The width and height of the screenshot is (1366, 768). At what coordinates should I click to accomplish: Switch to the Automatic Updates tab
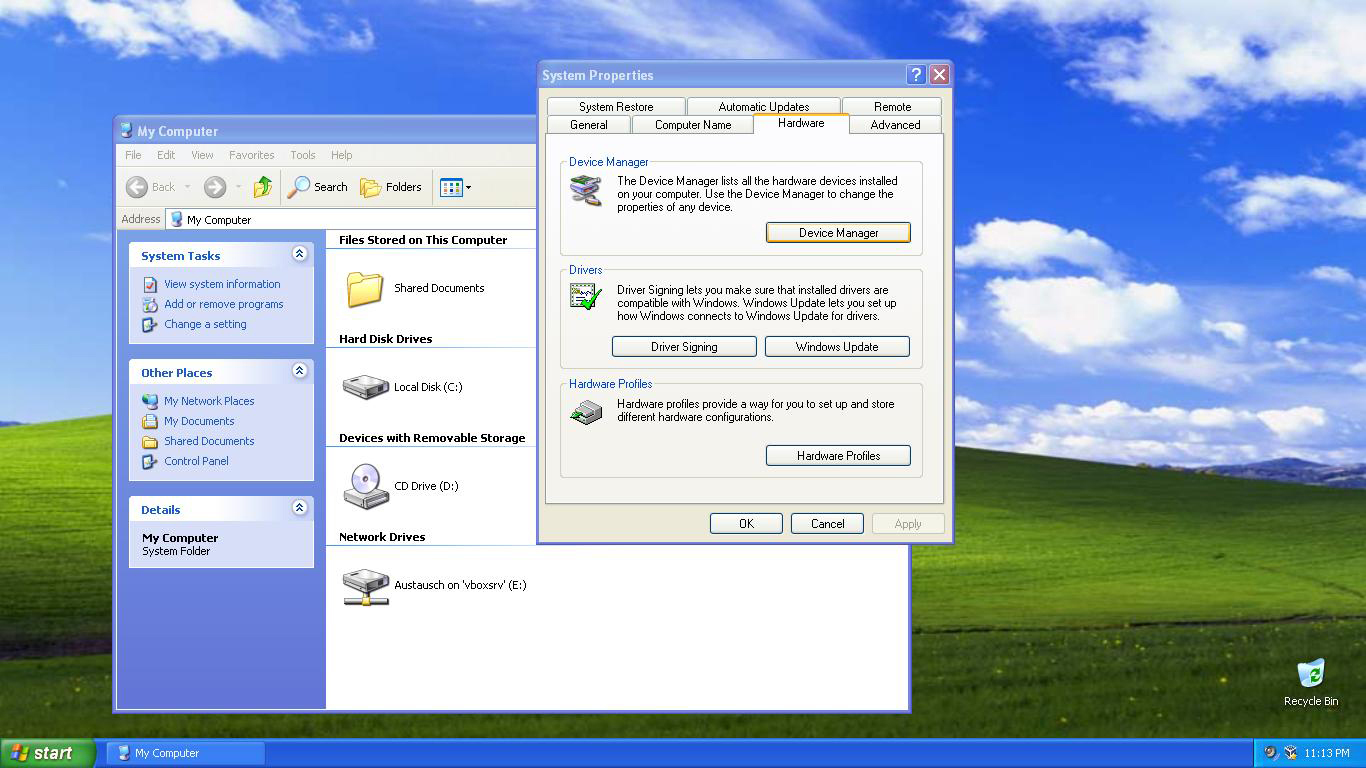(764, 106)
